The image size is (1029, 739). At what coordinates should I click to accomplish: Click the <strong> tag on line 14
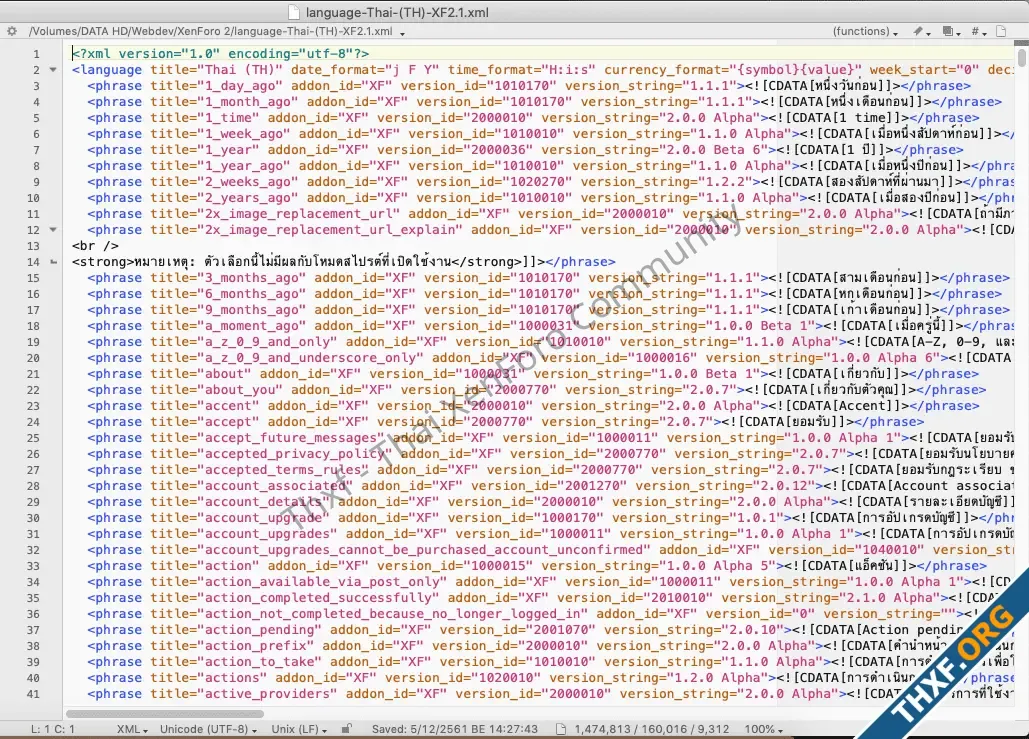(103, 262)
